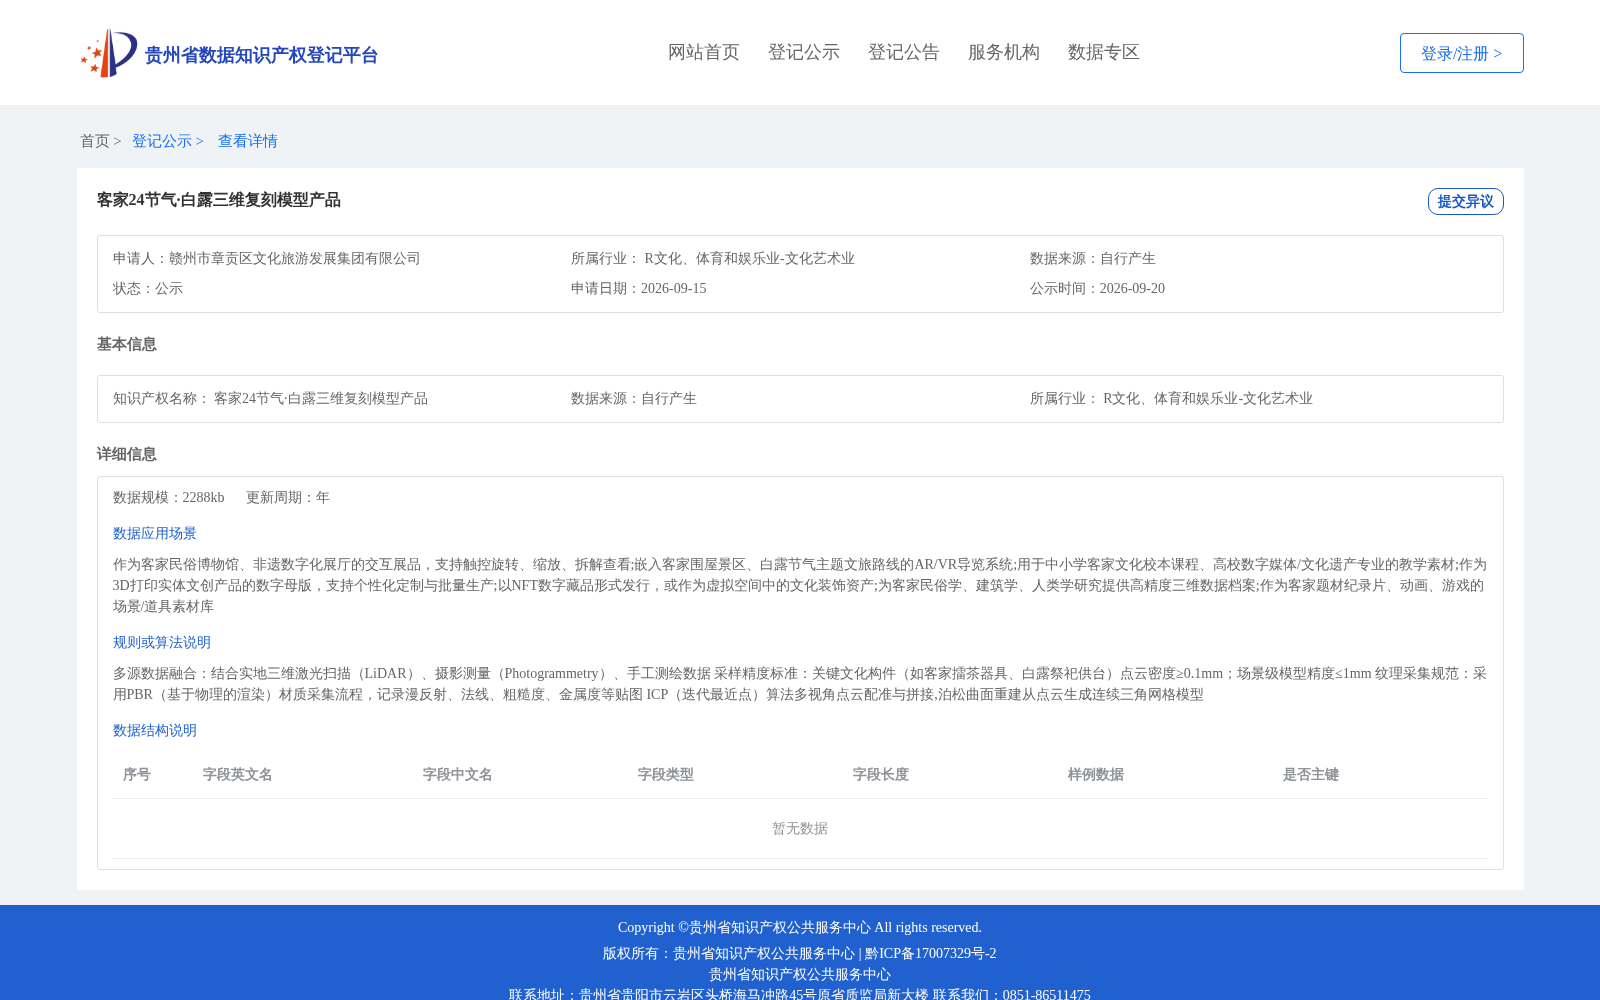Click 数据应用场景 blue heading
Image resolution: width=1600 pixels, height=1000 pixels.
click(x=155, y=534)
